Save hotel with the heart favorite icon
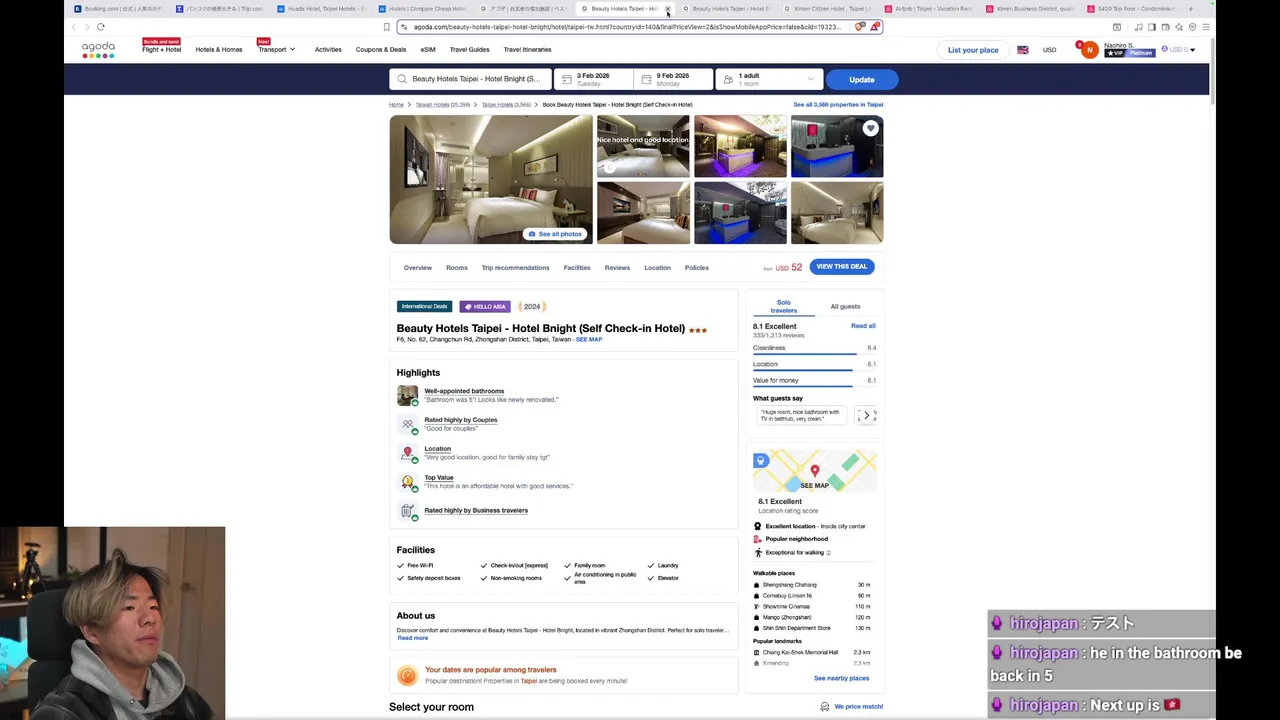 [x=870, y=128]
